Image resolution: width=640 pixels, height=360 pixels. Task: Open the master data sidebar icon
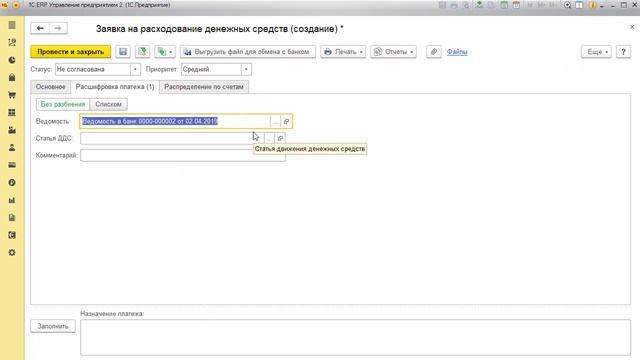click(12, 235)
